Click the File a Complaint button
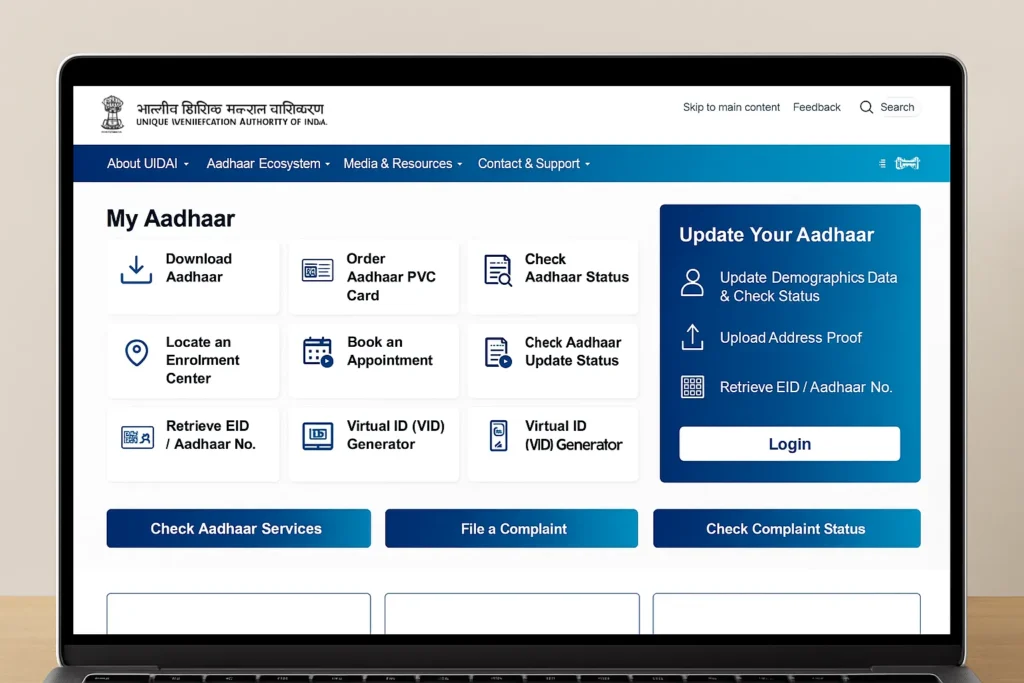1024x683 pixels. pyautogui.click(x=511, y=528)
